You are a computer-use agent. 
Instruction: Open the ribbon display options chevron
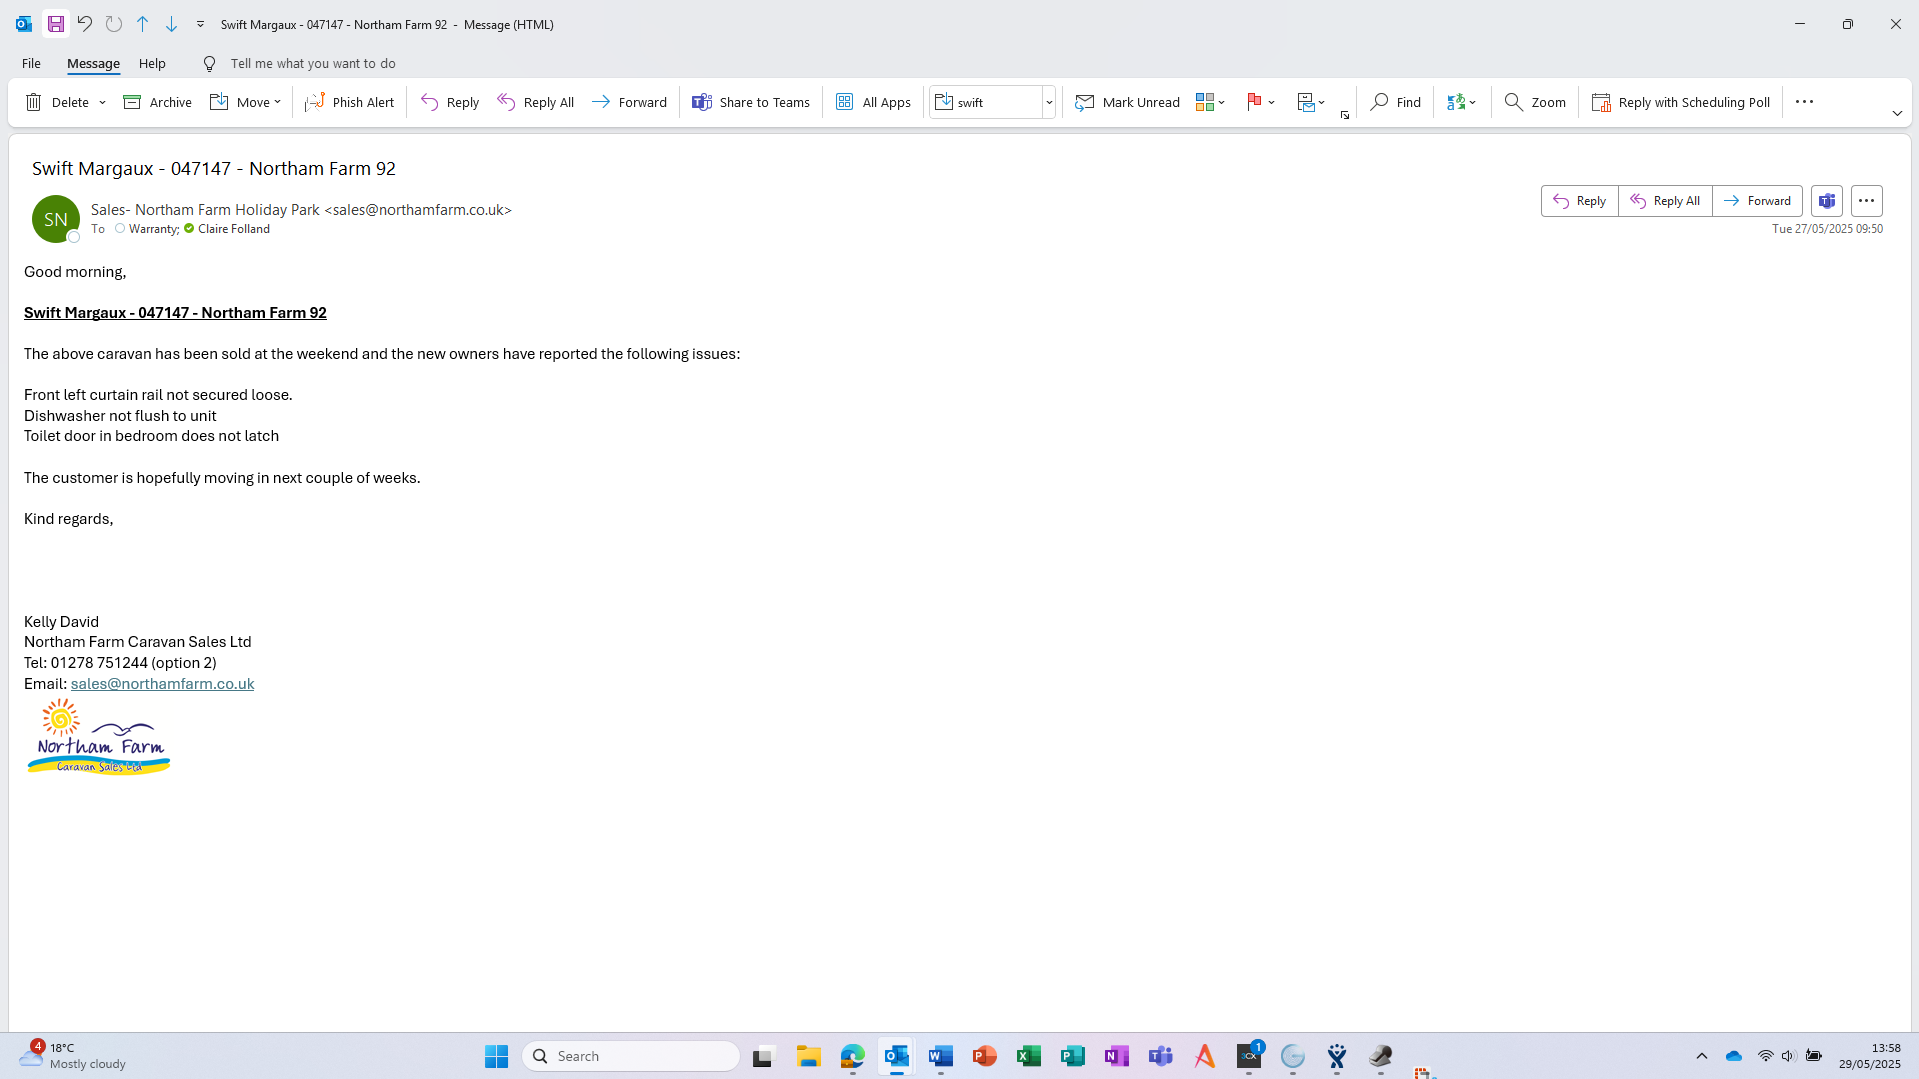coord(1897,113)
